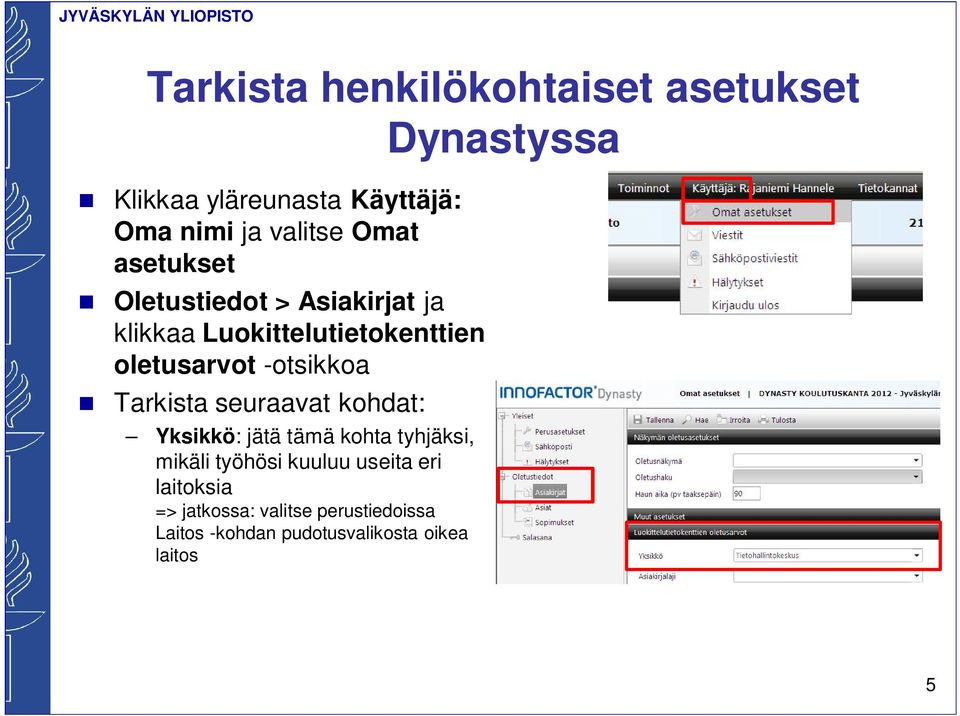Collapse the Yleiset tree node
This screenshot has width=960, height=716.
(x=503, y=416)
